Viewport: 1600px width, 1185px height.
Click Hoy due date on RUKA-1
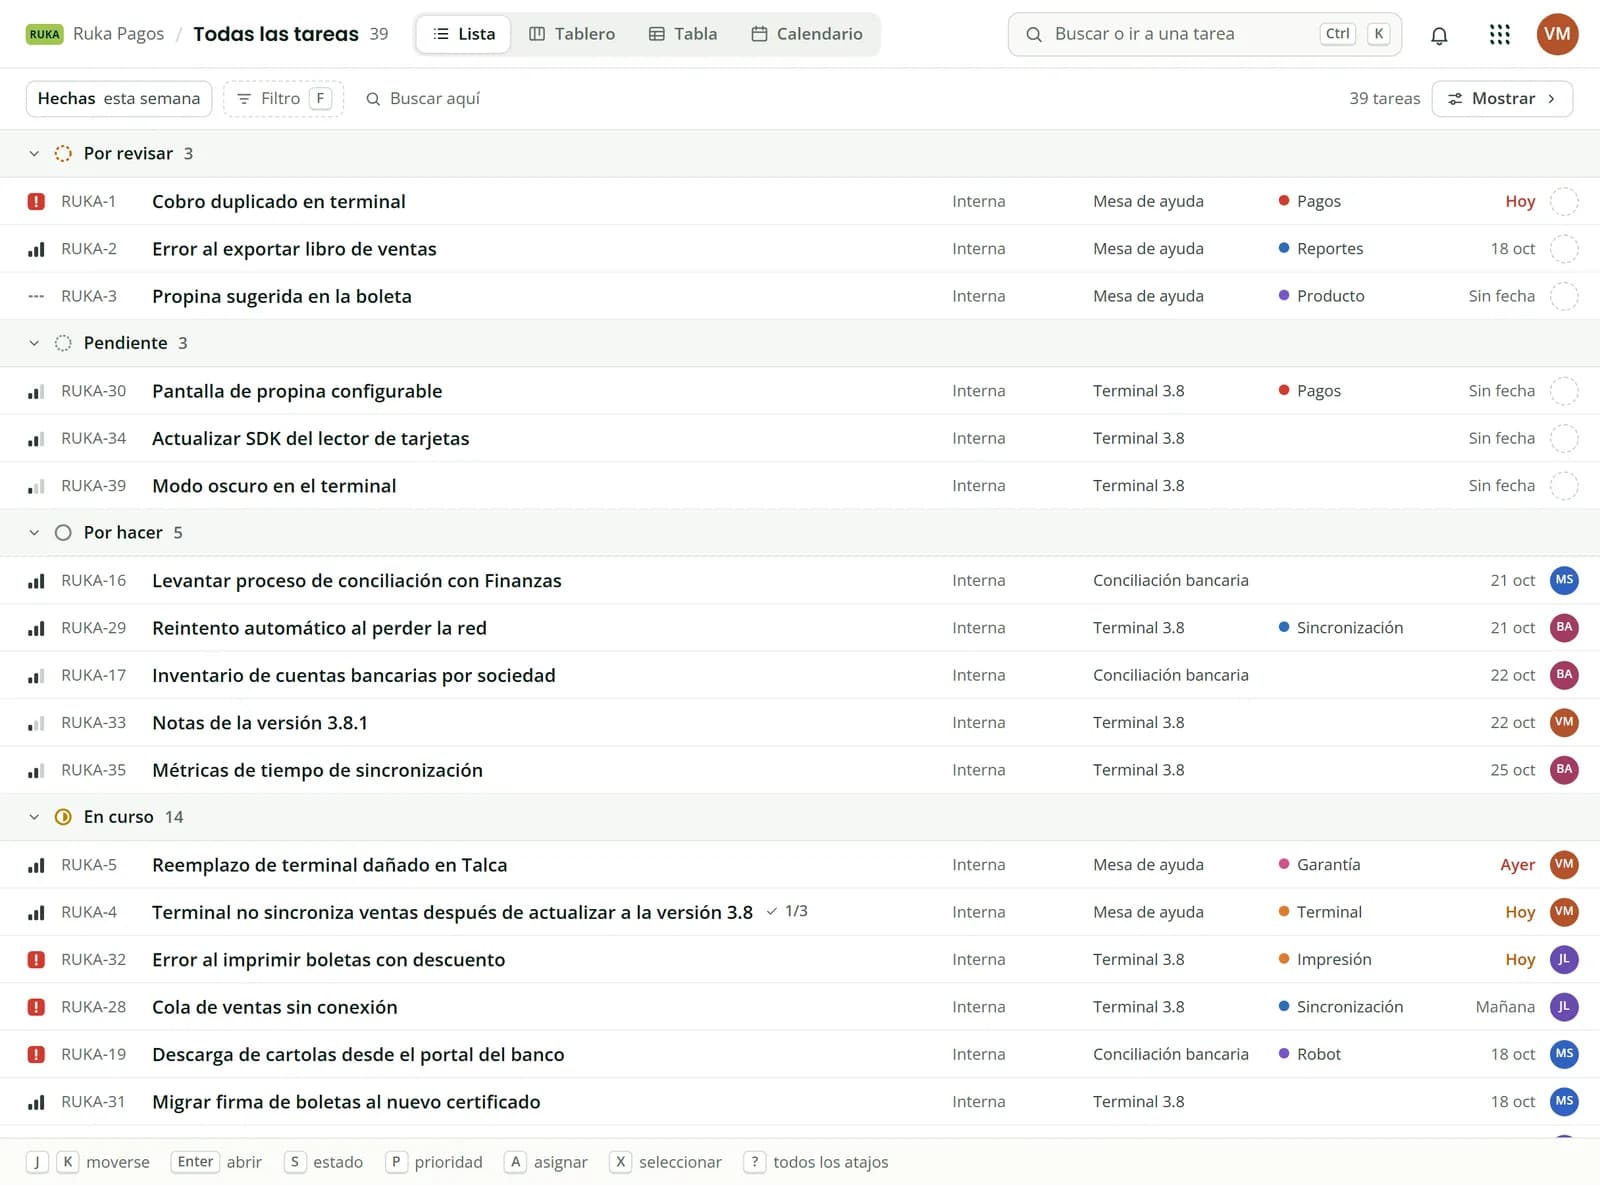pos(1520,201)
